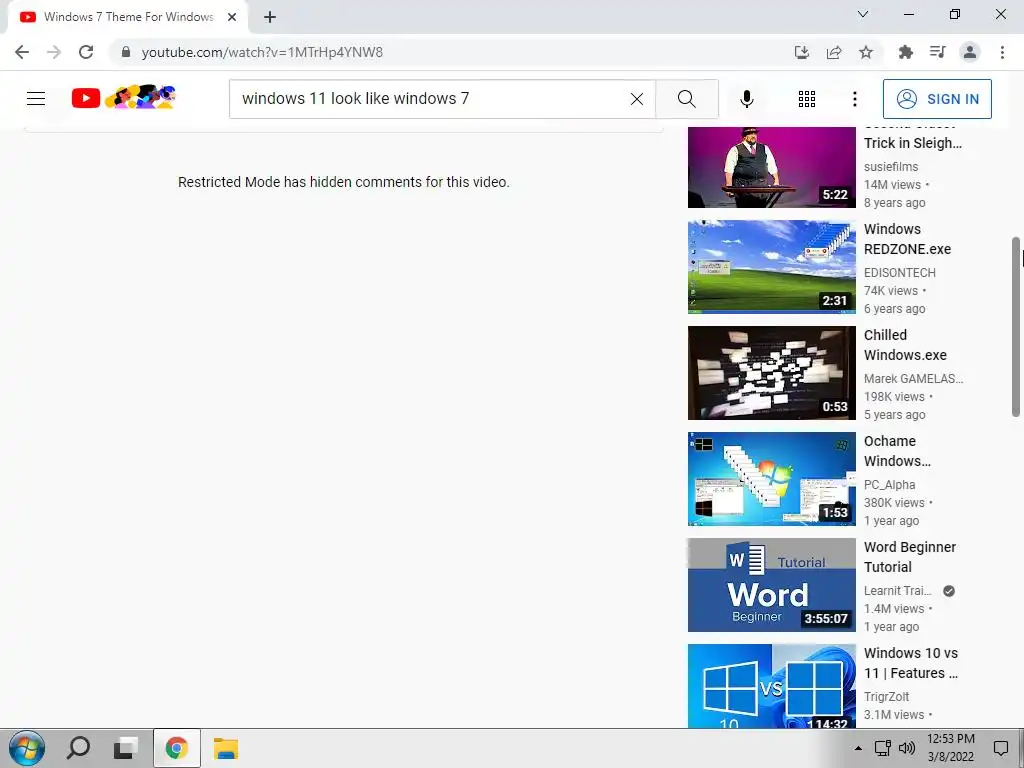The width and height of the screenshot is (1024, 768).
Task: Start voice search with microphone icon
Action: (747, 99)
